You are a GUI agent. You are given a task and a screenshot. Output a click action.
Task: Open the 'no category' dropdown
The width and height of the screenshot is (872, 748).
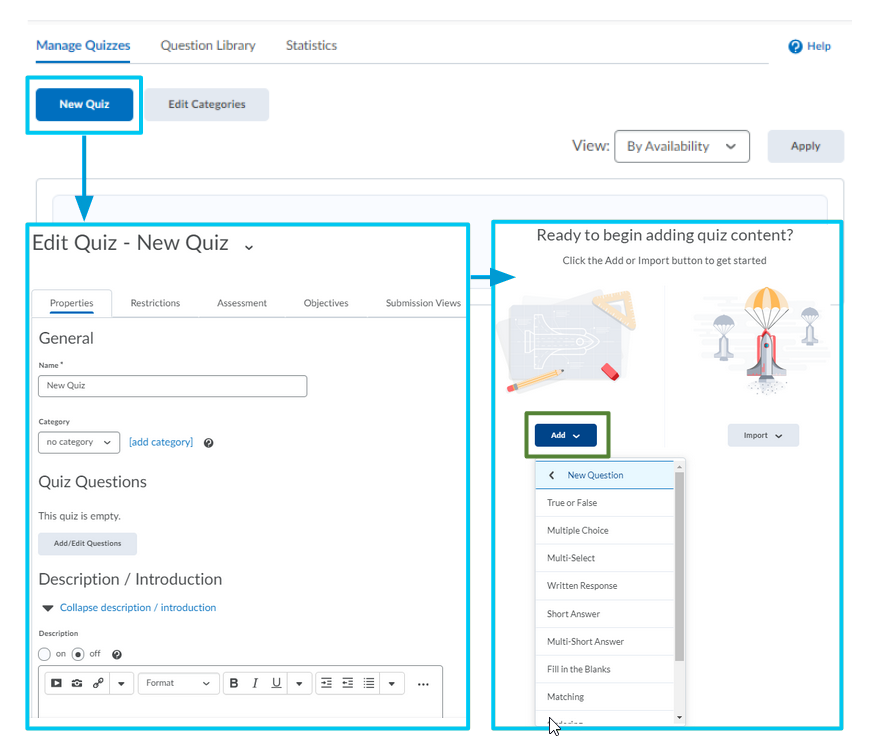[x=79, y=442]
